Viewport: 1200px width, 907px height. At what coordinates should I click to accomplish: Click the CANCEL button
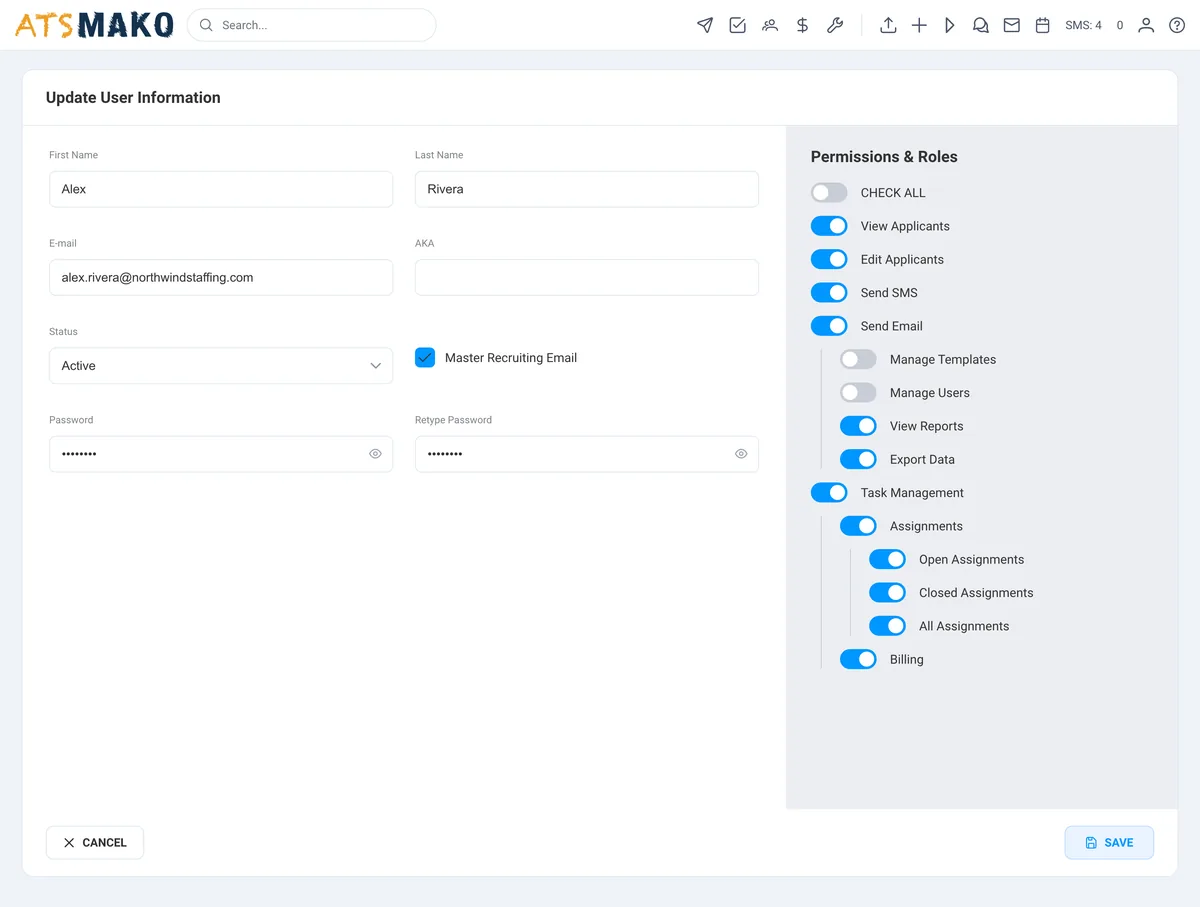[x=95, y=843]
